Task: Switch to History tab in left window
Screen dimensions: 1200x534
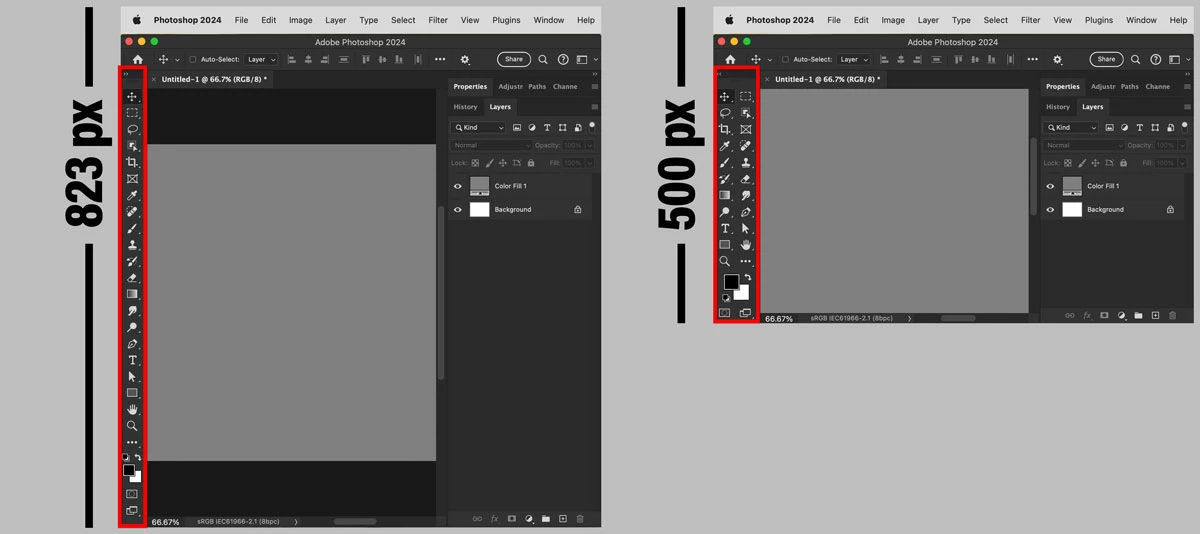Action: 465,107
